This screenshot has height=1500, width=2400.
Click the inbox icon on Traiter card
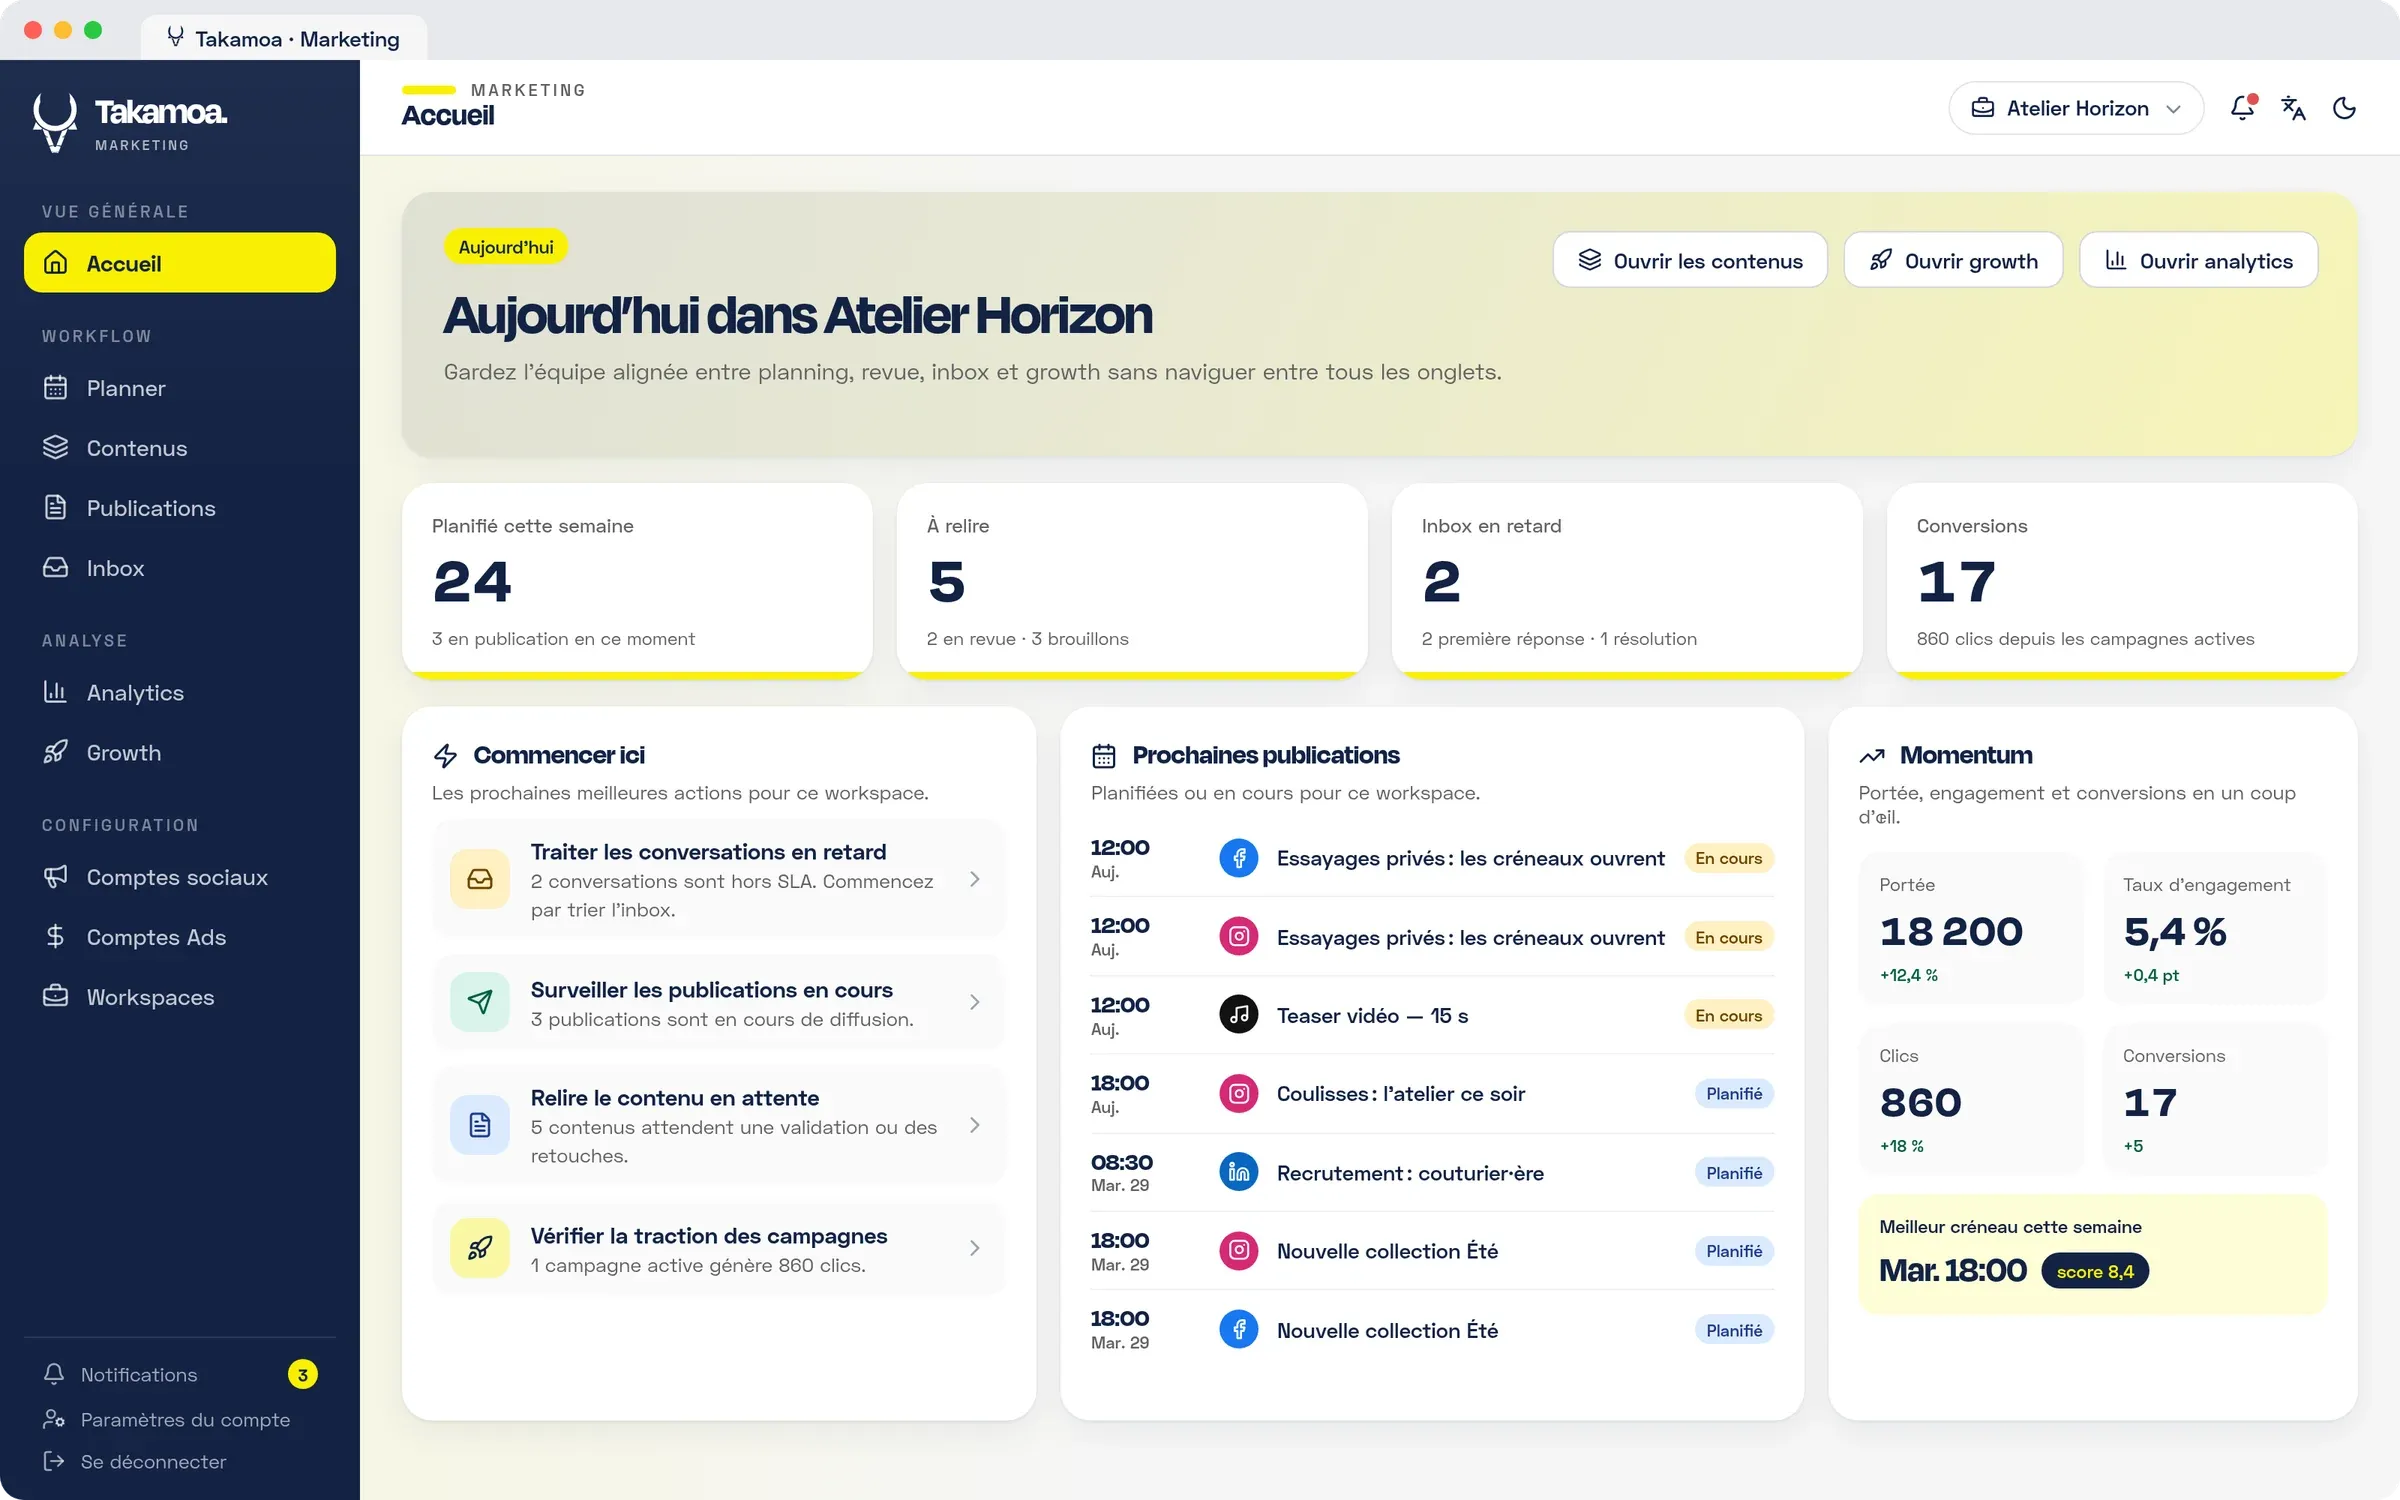pyautogui.click(x=480, y=879)
